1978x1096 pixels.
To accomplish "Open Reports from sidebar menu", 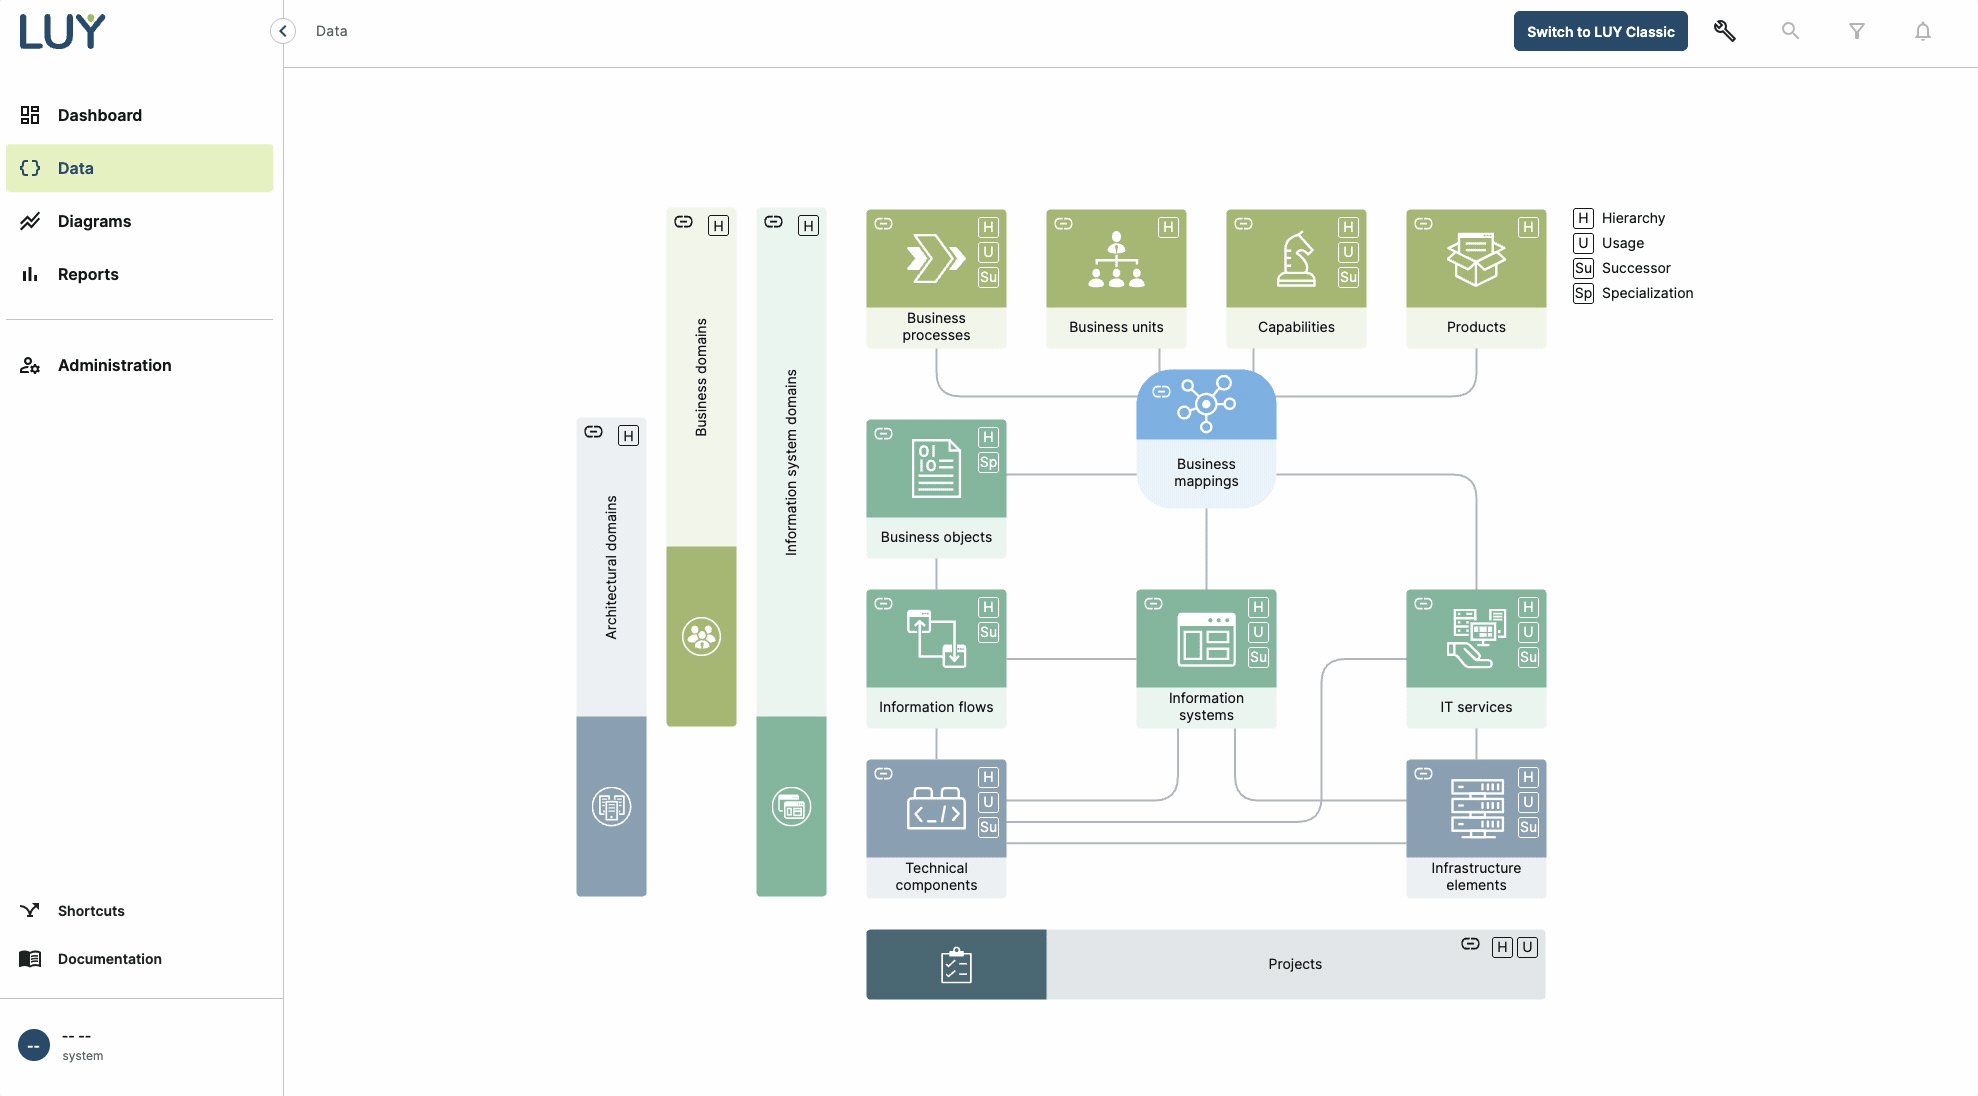I will pyautogui.click(x=88, y=274).
